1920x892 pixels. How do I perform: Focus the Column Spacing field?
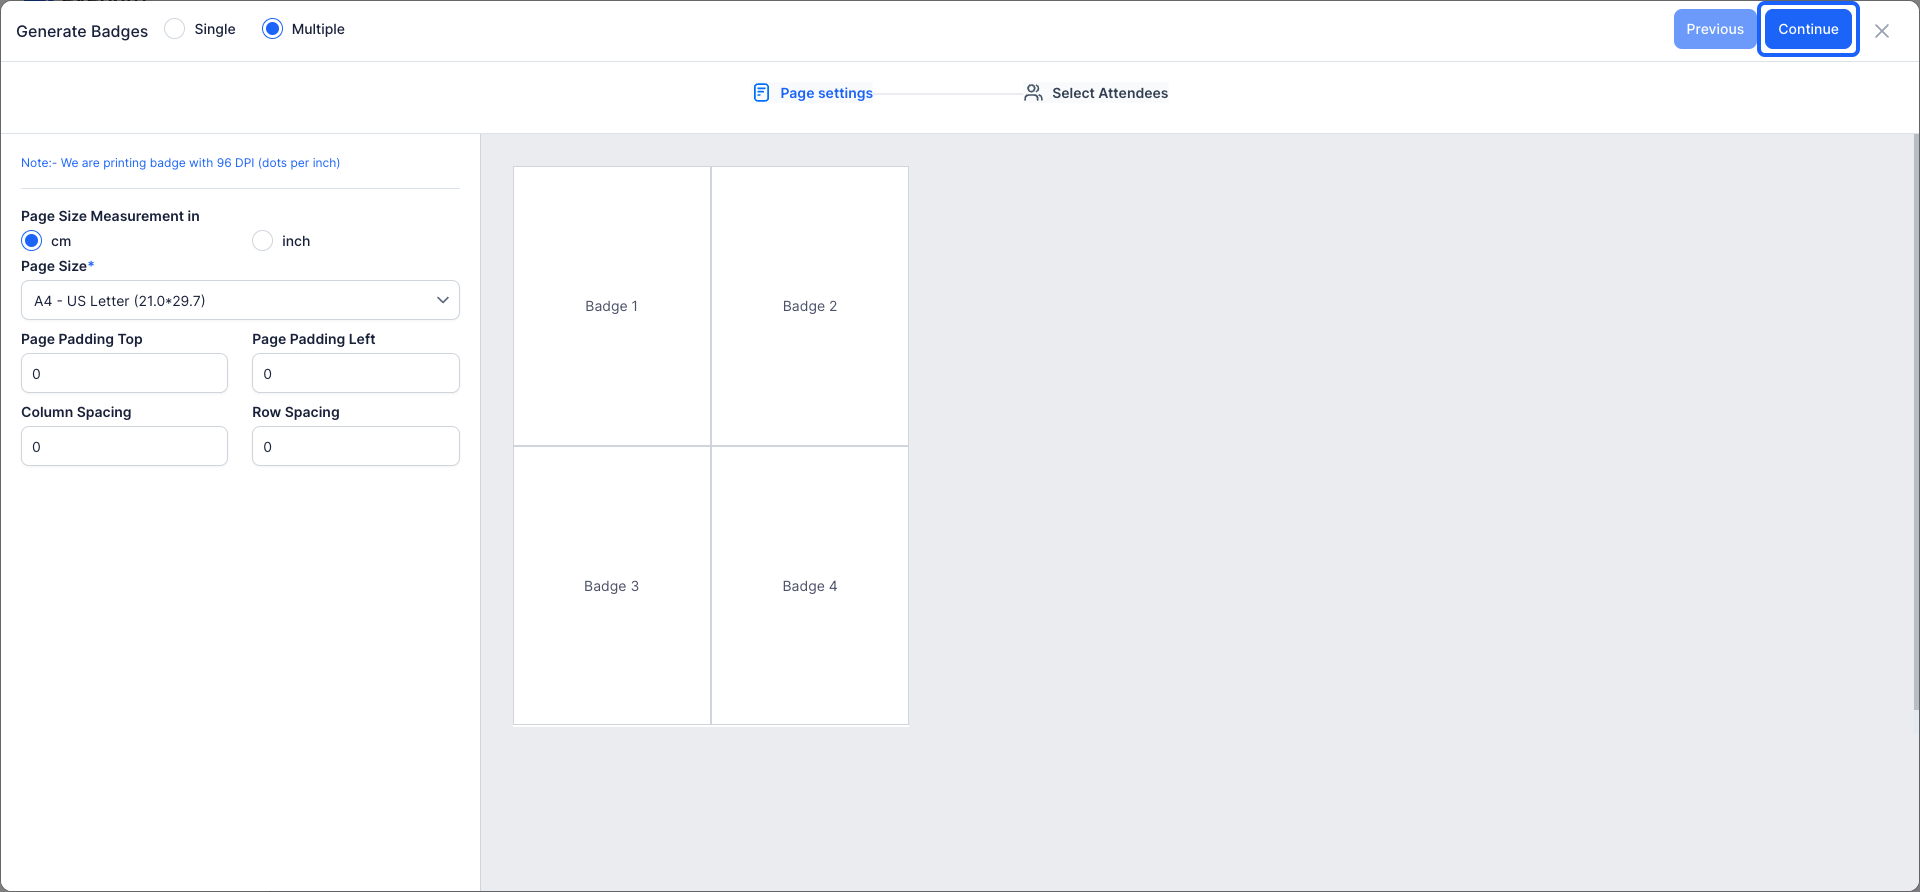[124, 446]
